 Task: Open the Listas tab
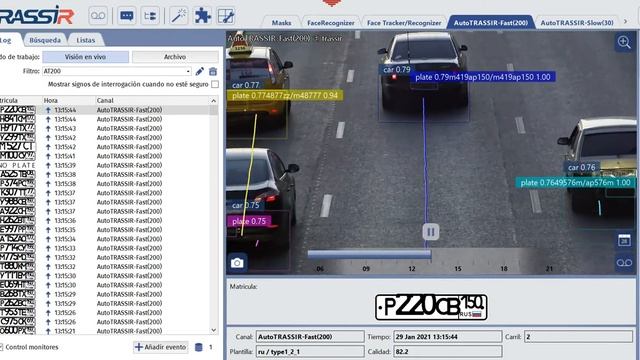pos(86,40)
